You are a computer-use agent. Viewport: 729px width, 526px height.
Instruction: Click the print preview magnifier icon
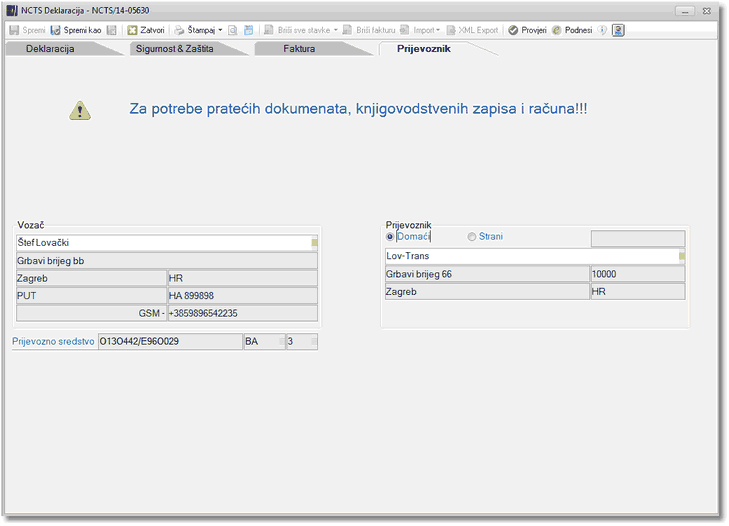[x=233, y=30]
